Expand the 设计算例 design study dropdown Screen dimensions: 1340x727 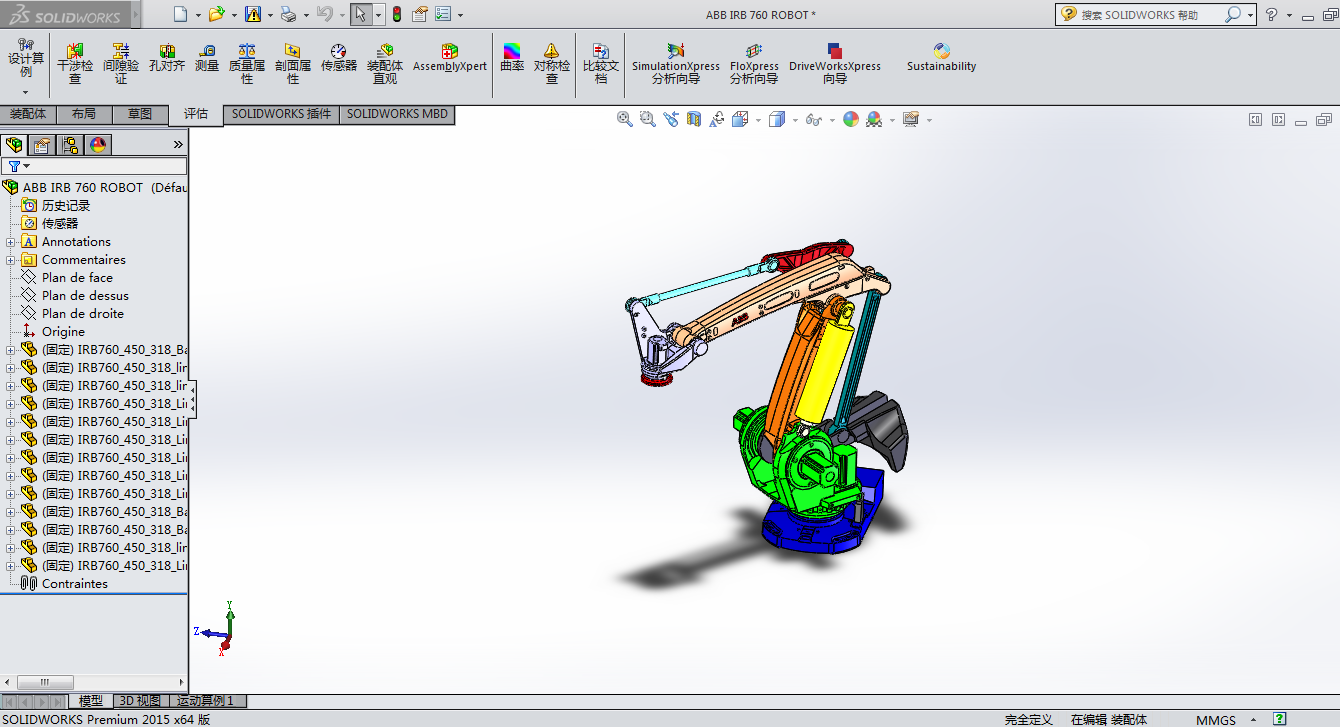pos(26,92)
